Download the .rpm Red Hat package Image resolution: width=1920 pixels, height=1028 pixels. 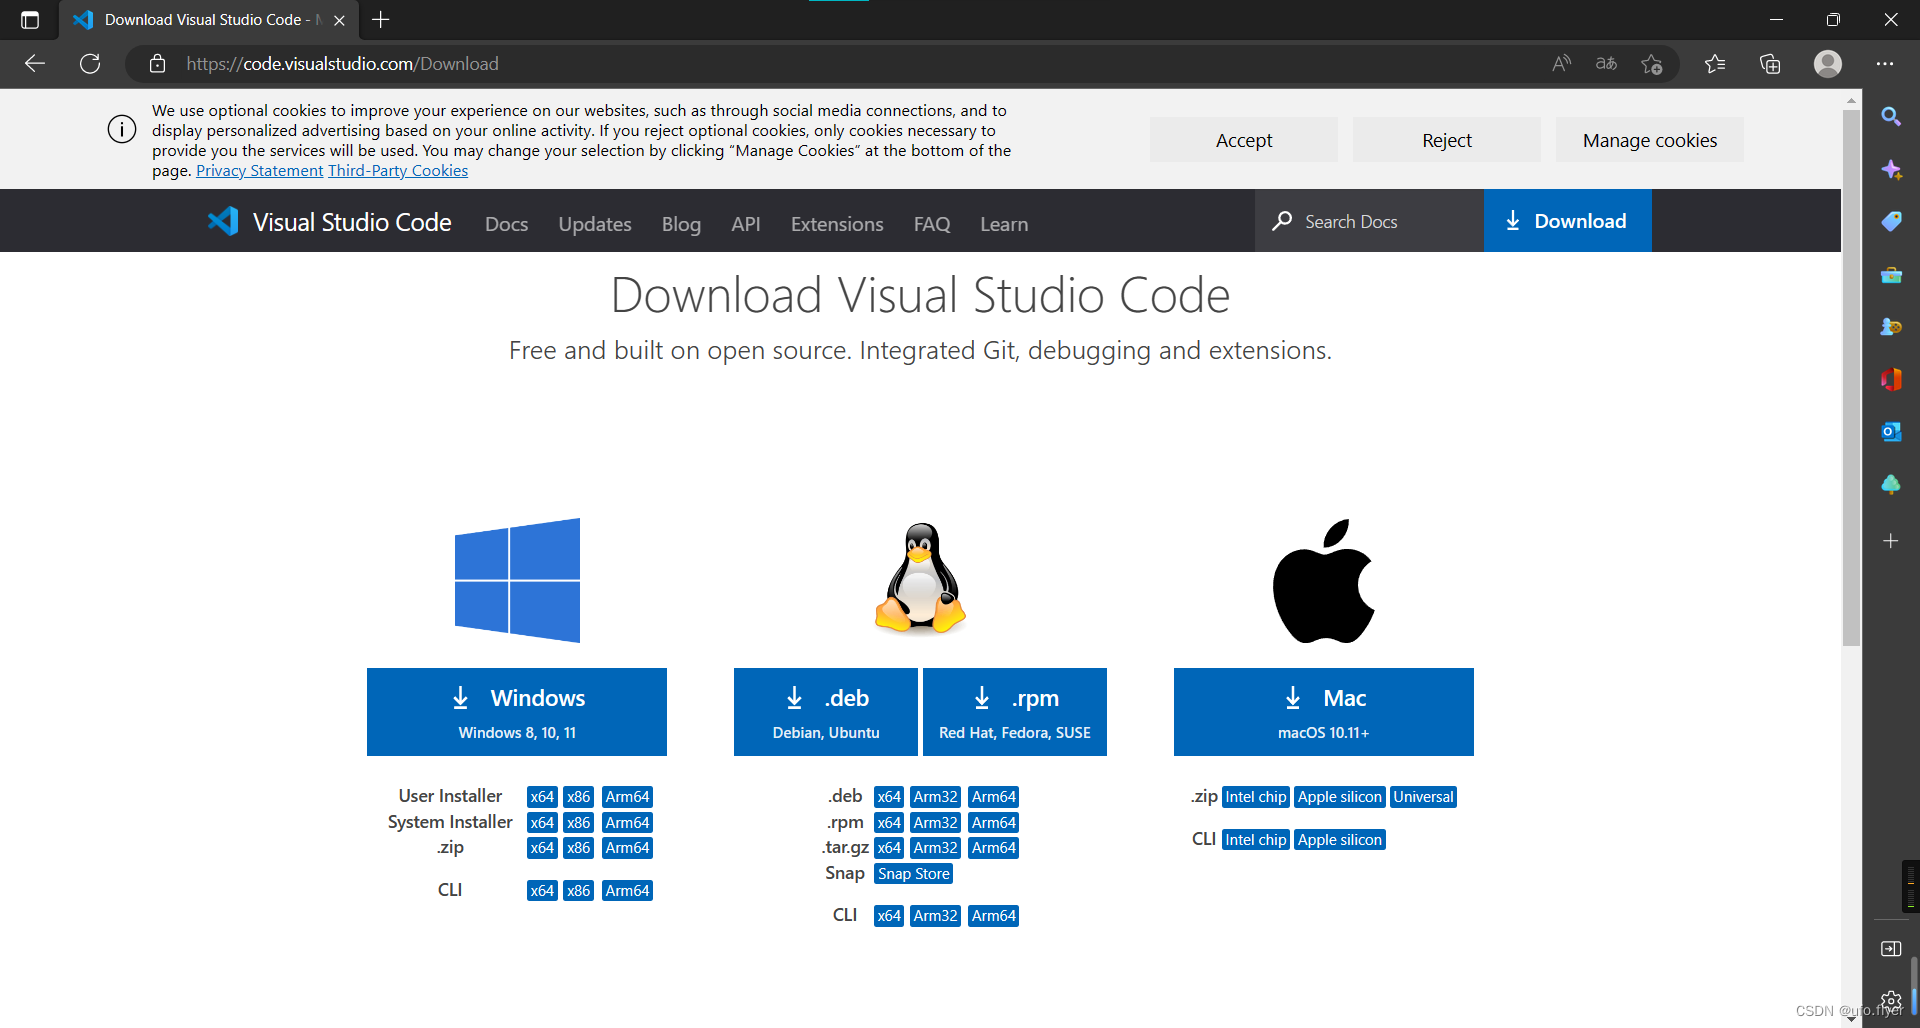pyautogui.click(x=1015, y=712)
